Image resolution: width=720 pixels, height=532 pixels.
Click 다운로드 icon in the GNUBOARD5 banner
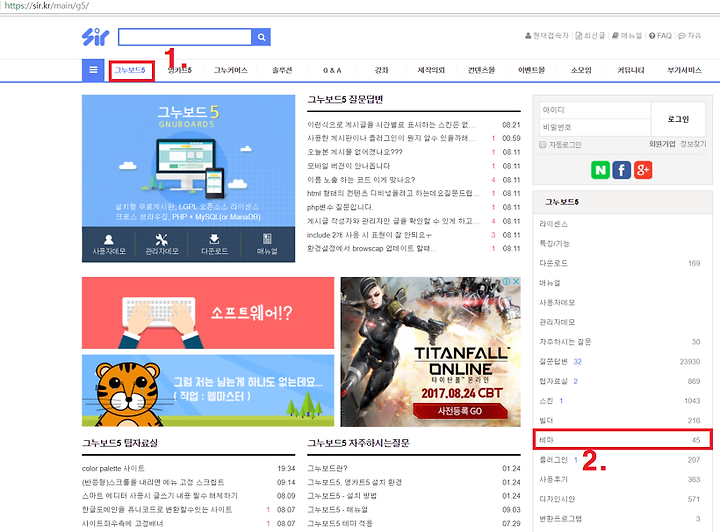pyautogui.click(x=214, y=245)
